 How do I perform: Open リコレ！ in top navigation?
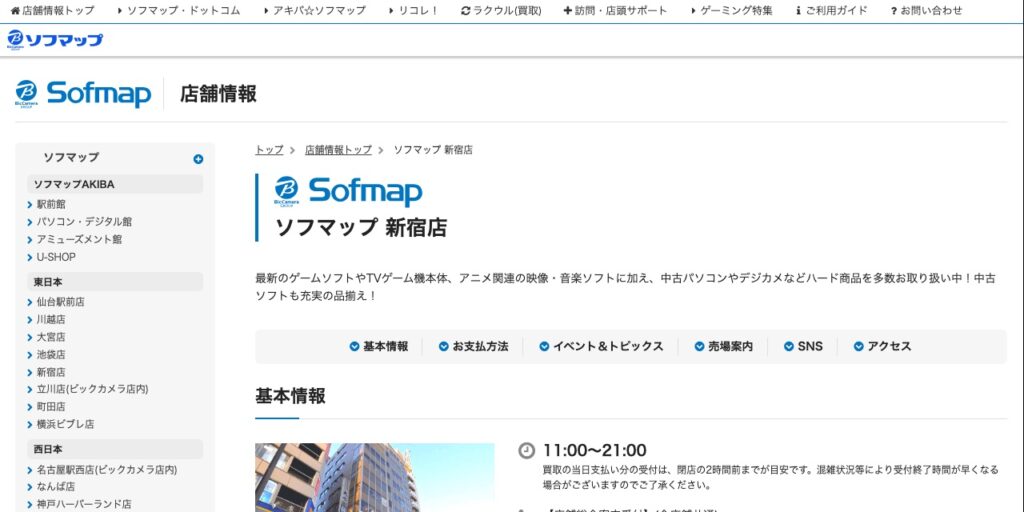click(x=414, y=10)
